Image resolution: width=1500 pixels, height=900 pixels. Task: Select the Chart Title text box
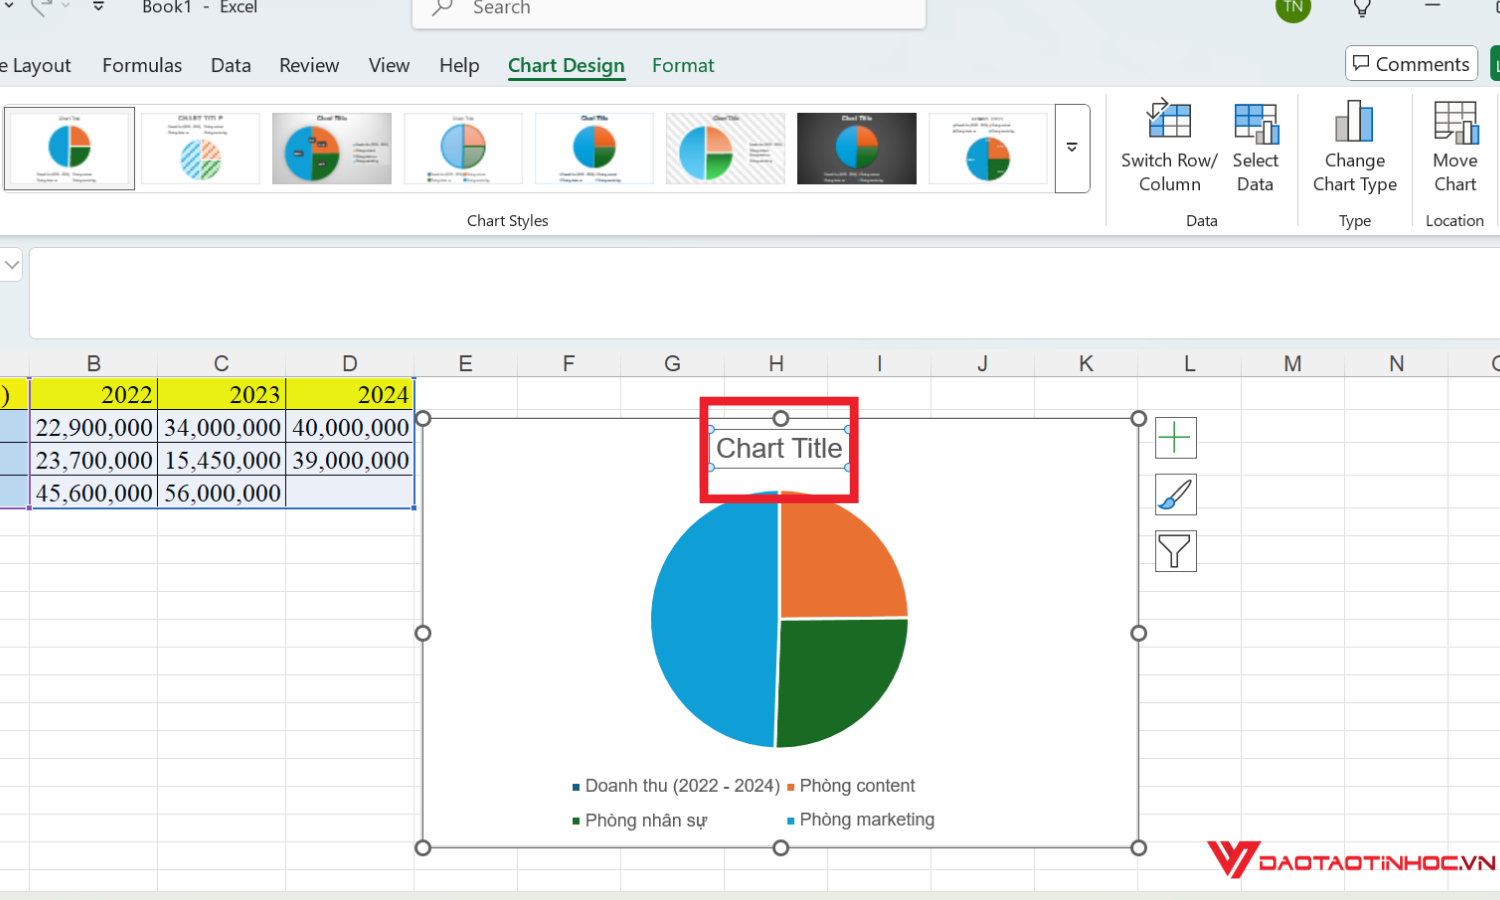click(779, 449)
